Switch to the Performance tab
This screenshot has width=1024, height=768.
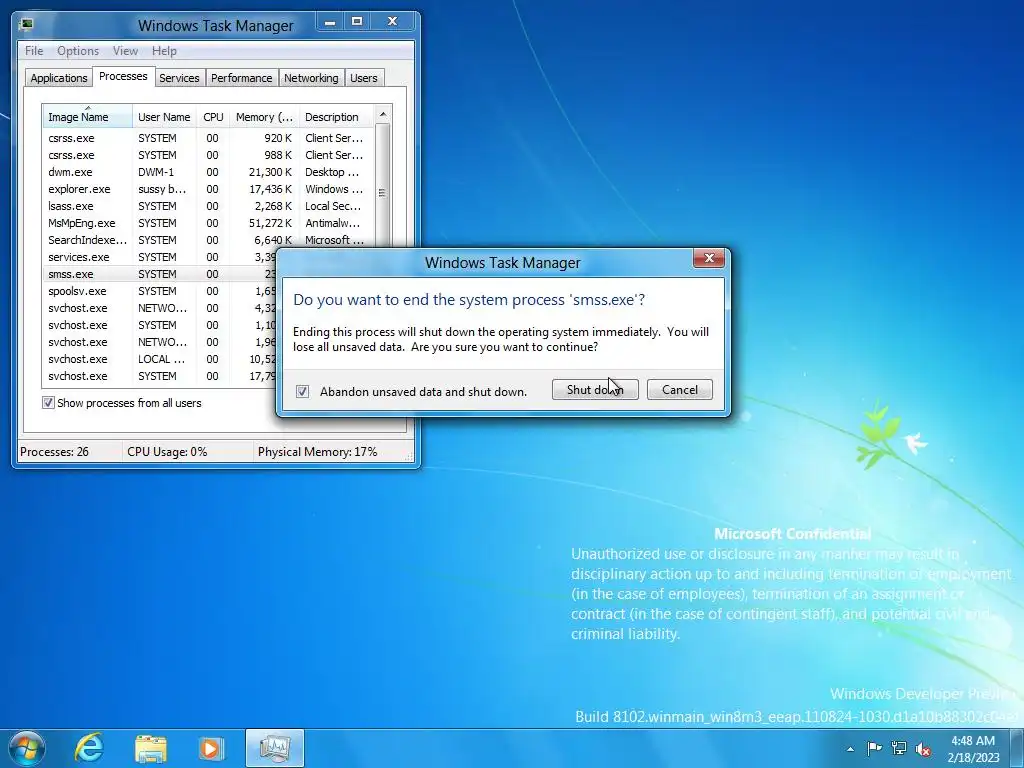242,78
